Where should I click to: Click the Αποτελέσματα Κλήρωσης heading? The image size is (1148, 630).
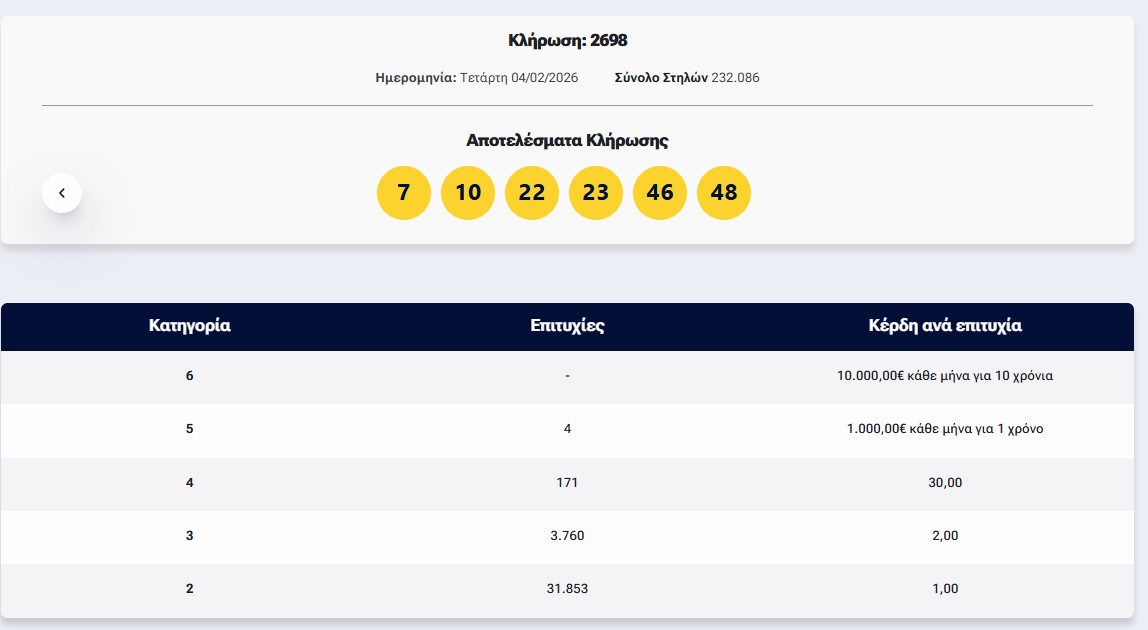pos(567,141)
